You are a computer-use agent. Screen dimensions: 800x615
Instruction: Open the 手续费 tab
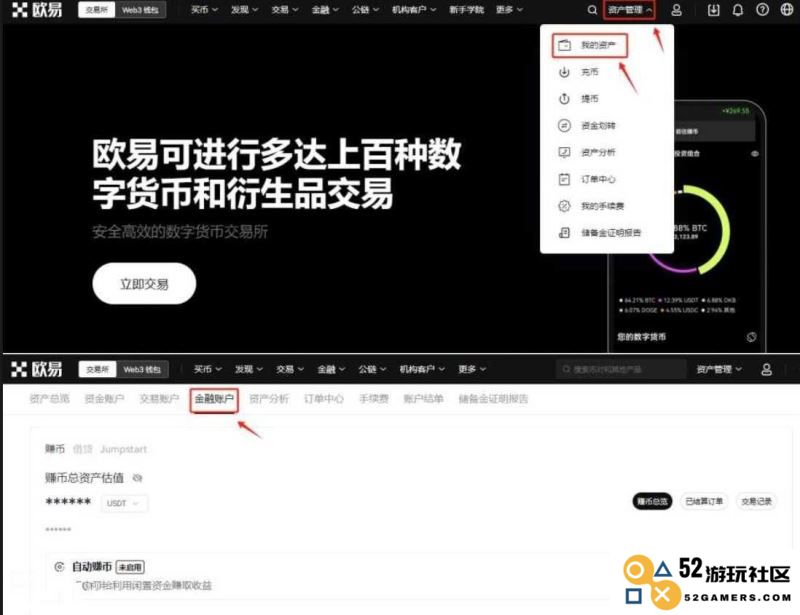374,399
